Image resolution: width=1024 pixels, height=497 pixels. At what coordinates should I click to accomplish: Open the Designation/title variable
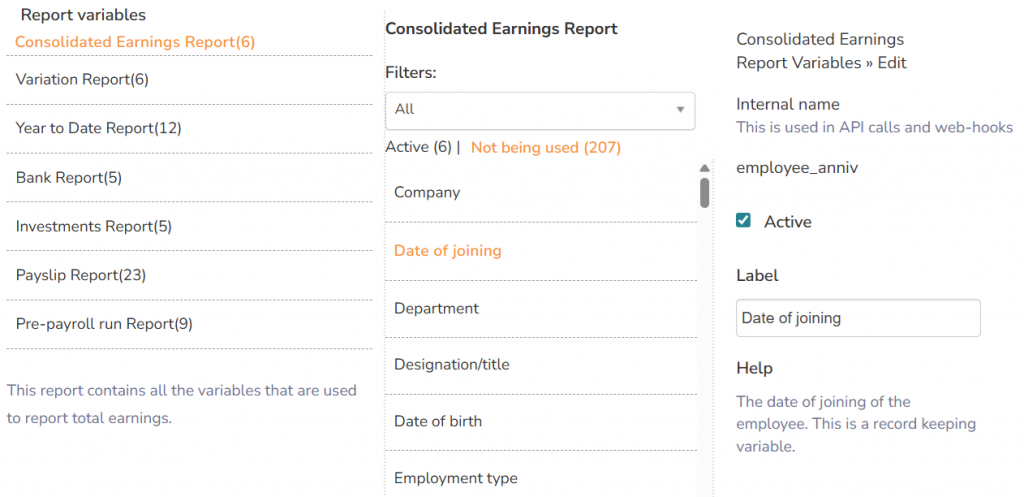pos(451,365)
